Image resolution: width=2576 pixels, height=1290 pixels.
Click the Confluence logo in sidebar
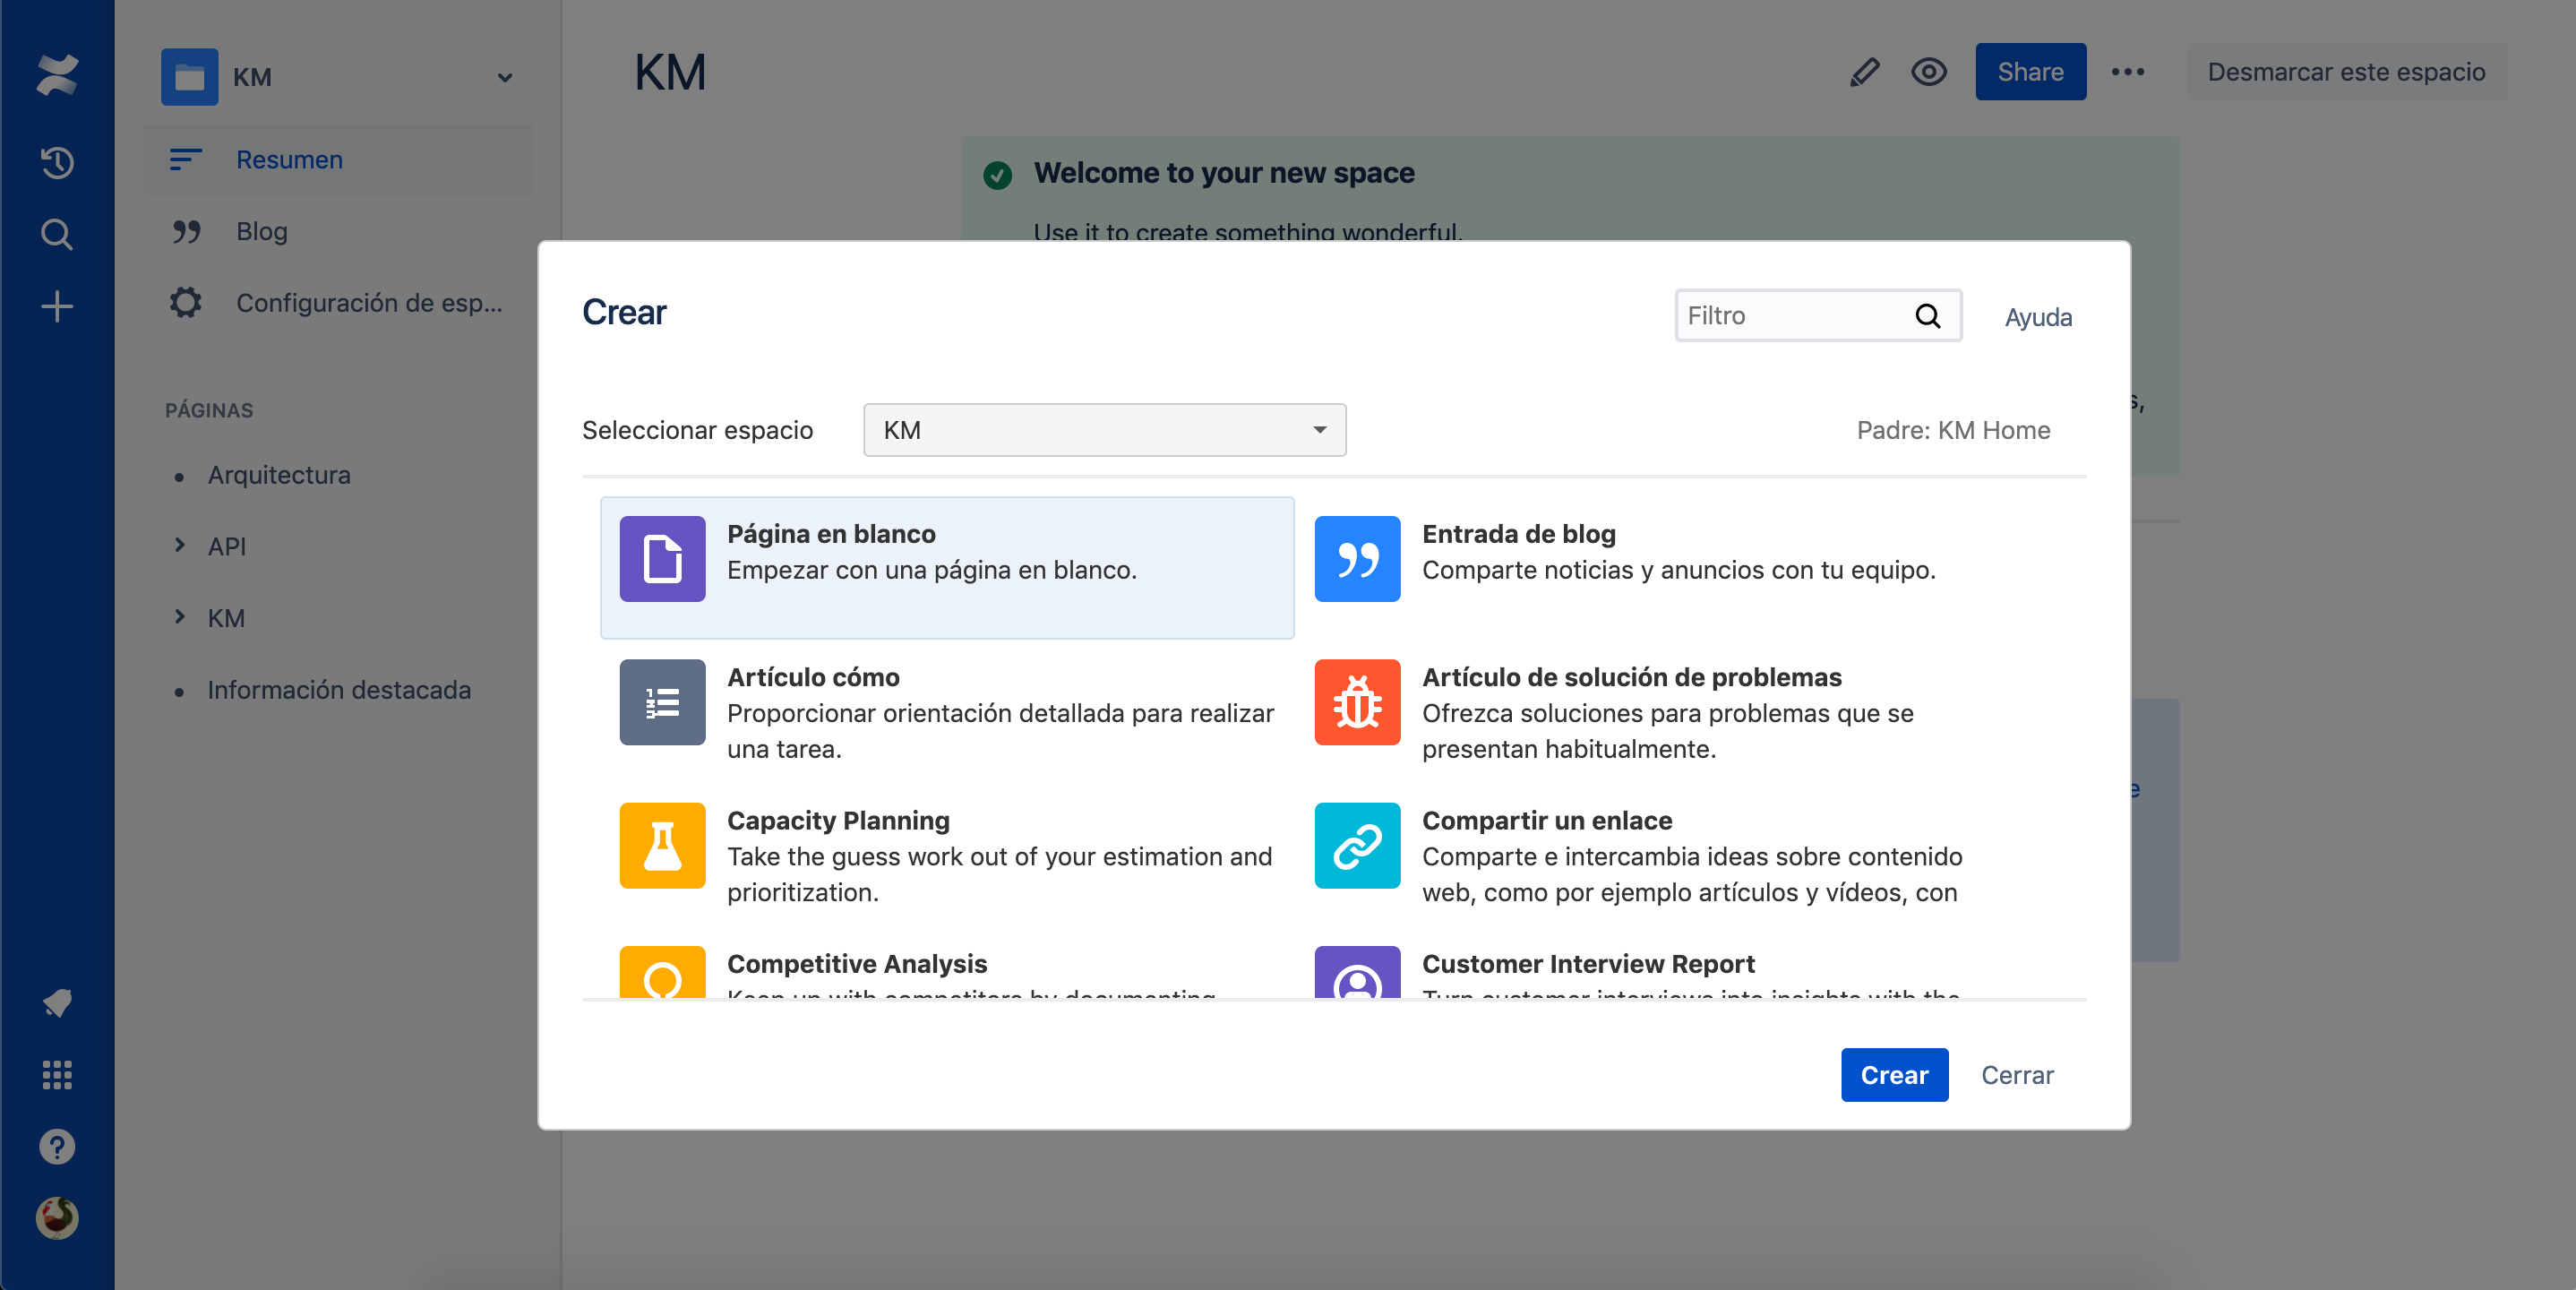click(57, 75)
